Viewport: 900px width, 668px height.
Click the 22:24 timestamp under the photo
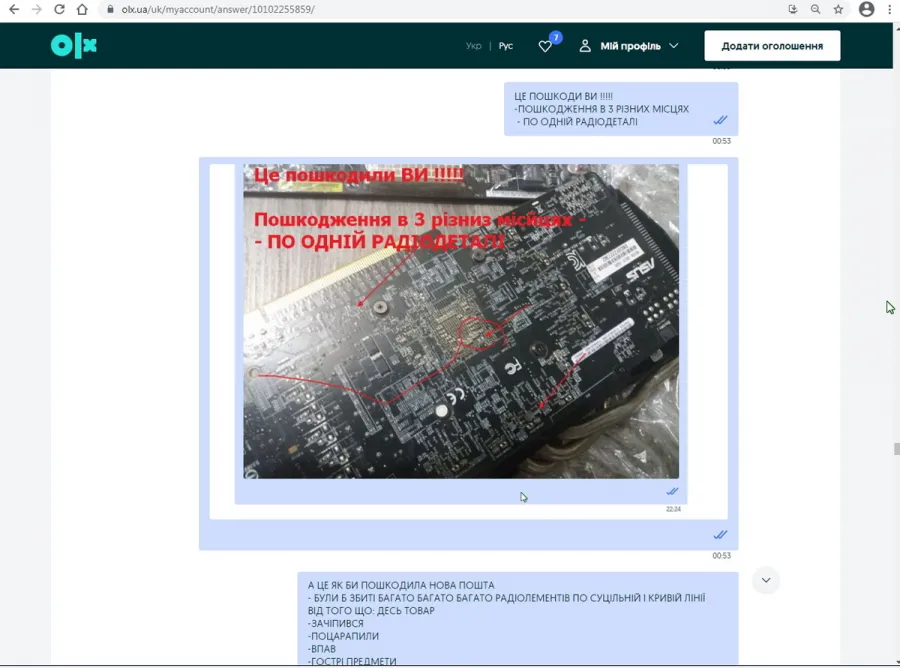click(x=673, y=509)
